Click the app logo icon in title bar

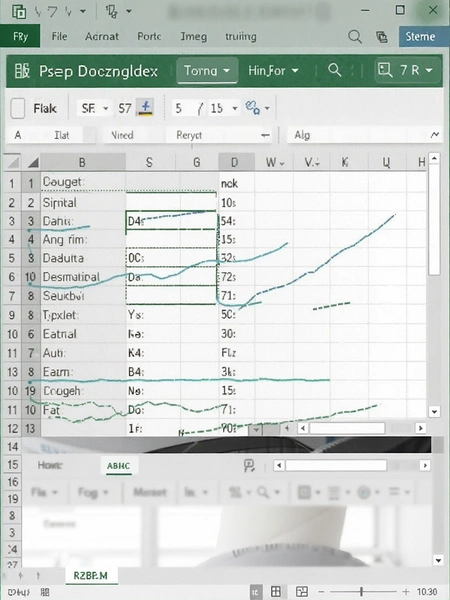point(18,12)
